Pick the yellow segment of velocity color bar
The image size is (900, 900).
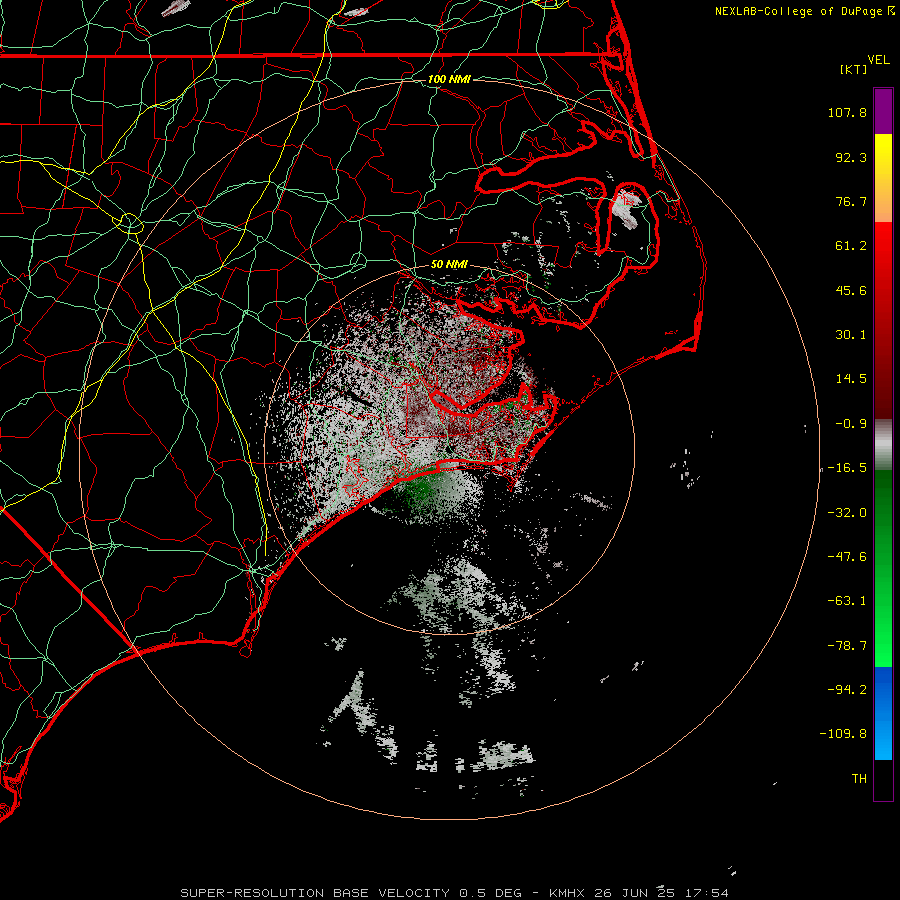pyautogui.click(x=883, y=150)
